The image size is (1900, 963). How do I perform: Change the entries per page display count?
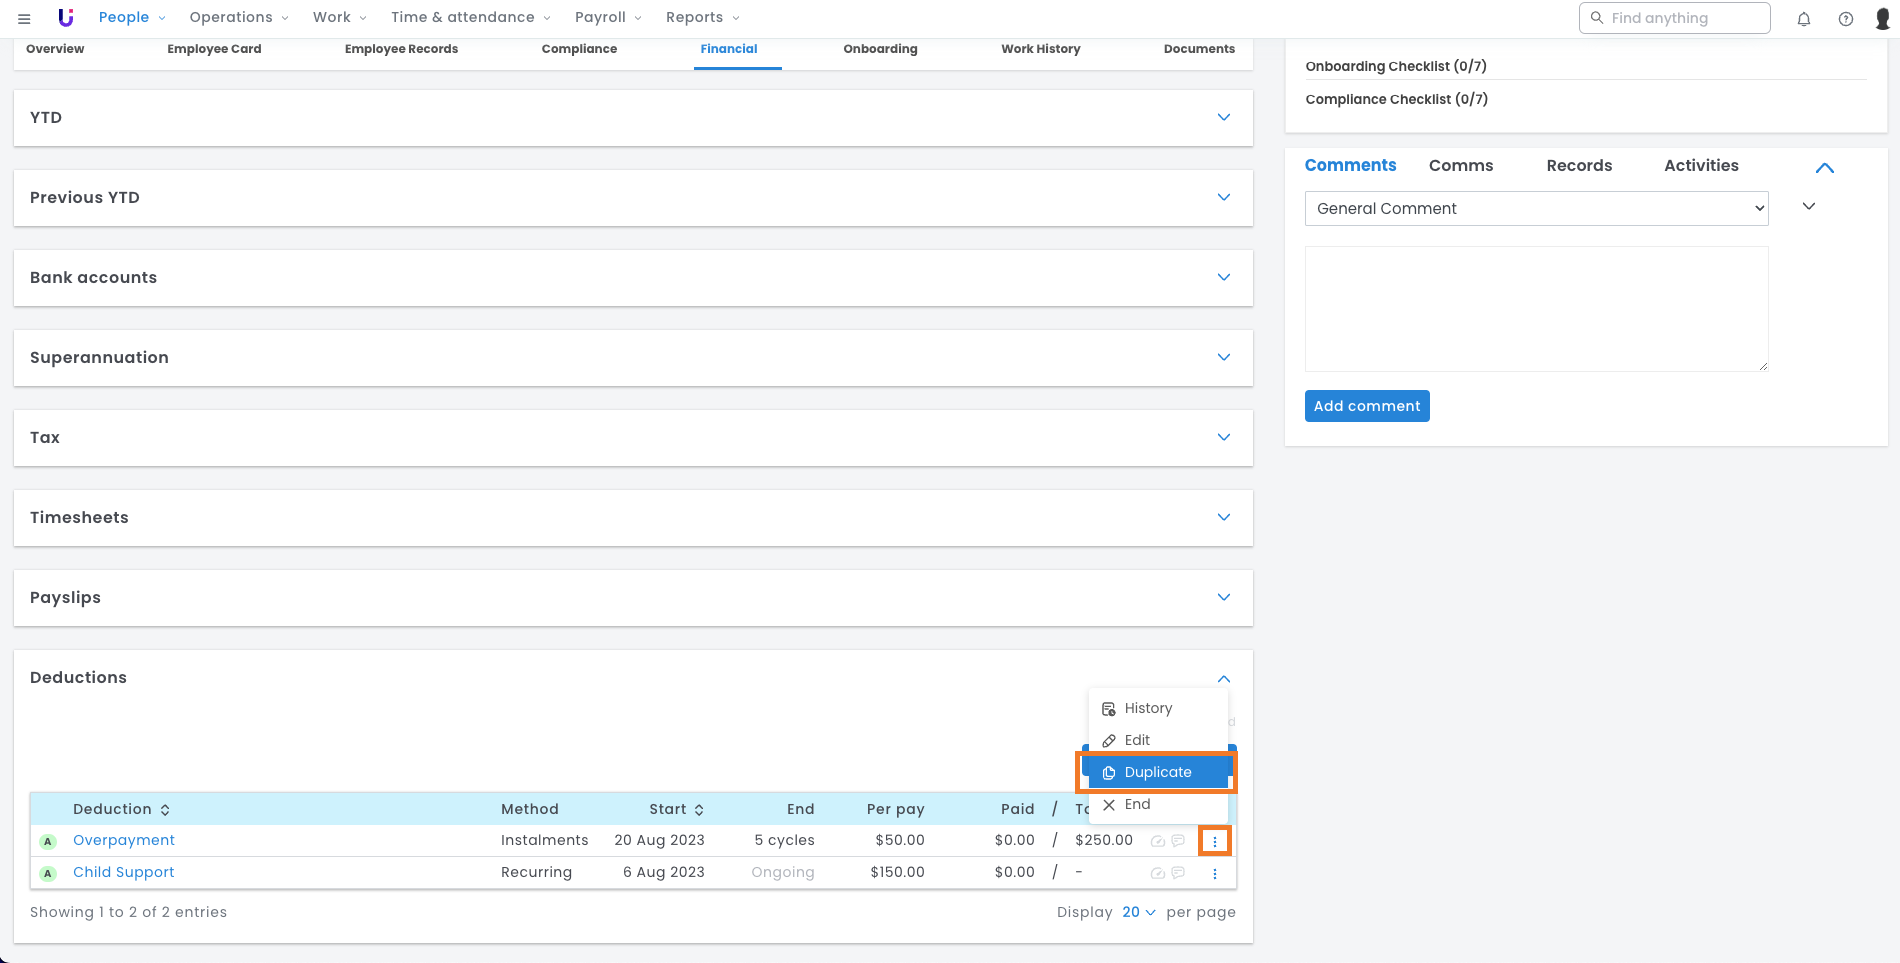(x=1138, y=912)
